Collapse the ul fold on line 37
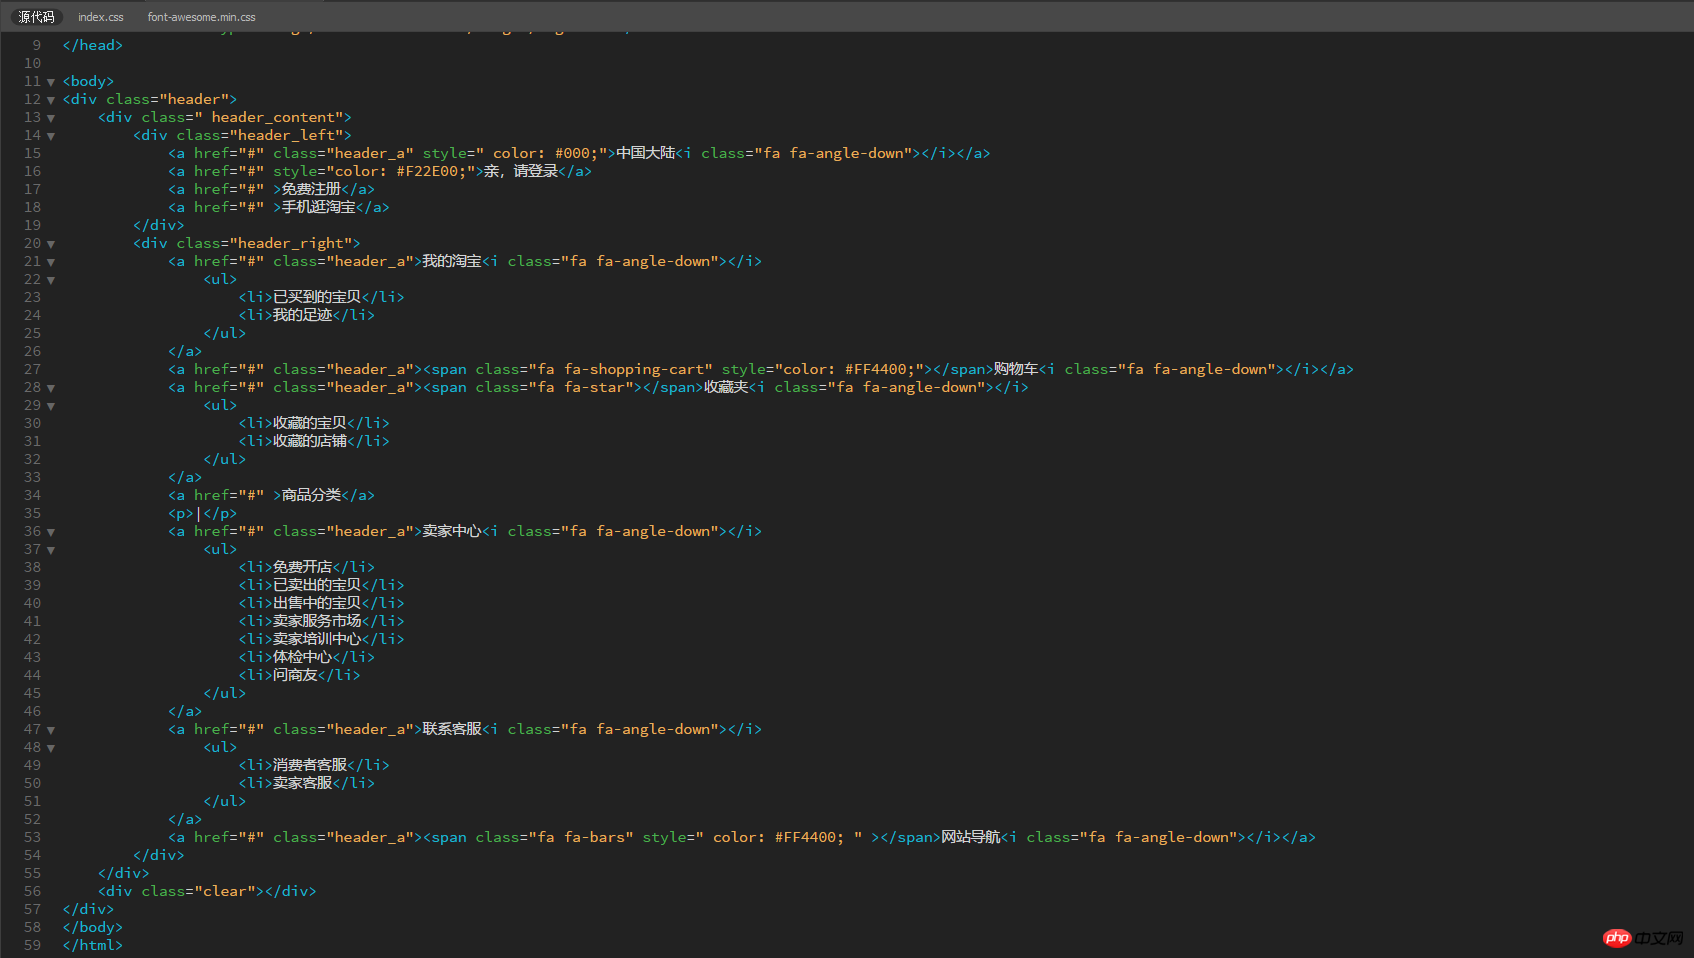This screenshot has width=1694, height=958. (51, 550)
